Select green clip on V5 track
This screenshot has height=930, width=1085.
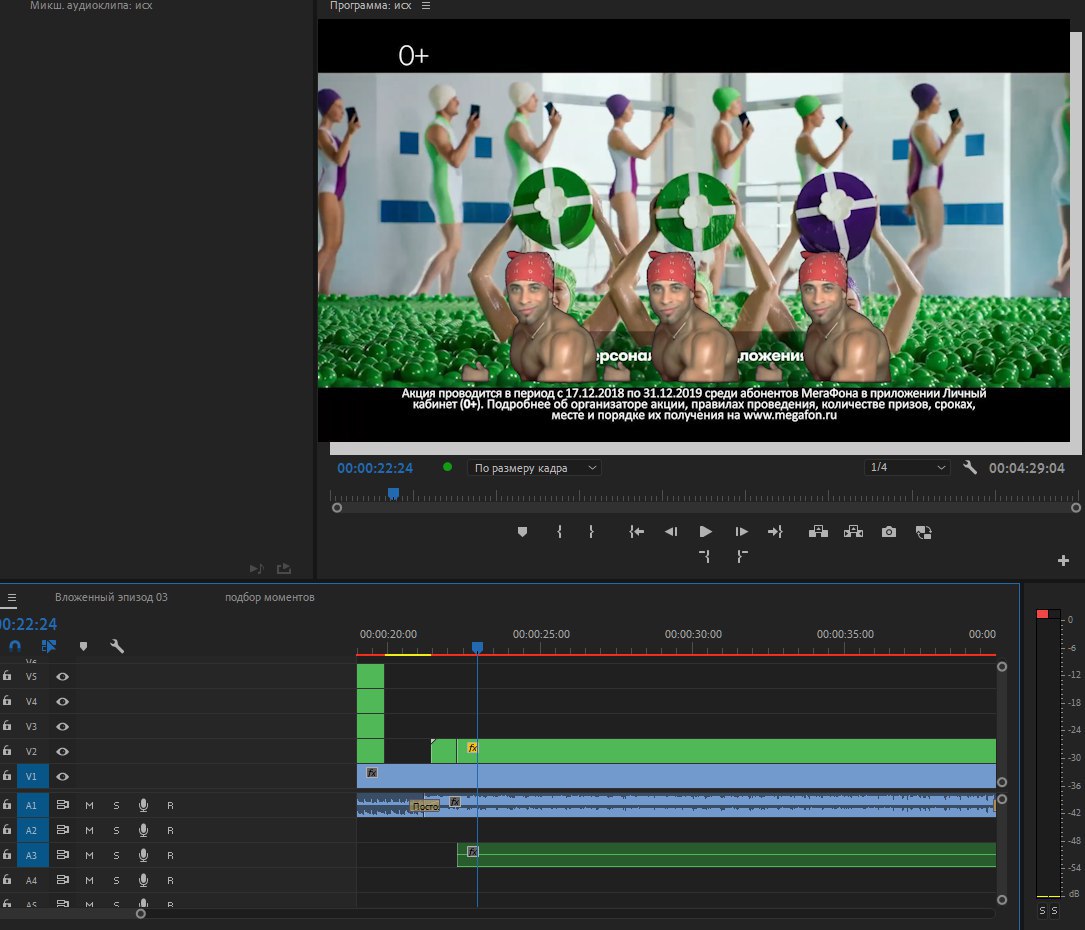[x=370, y=676]
